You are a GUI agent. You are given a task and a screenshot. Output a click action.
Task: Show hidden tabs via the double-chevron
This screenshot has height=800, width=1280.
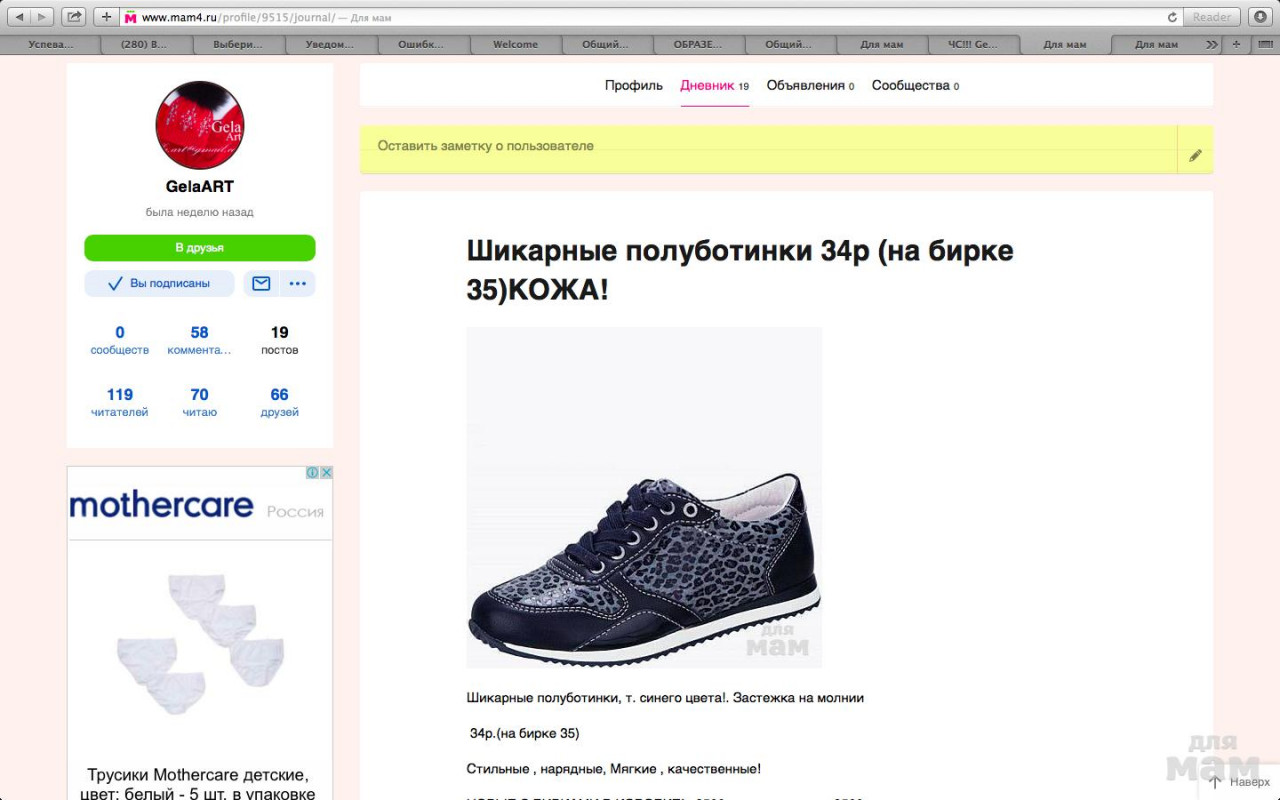click(x=1212, y=44)
